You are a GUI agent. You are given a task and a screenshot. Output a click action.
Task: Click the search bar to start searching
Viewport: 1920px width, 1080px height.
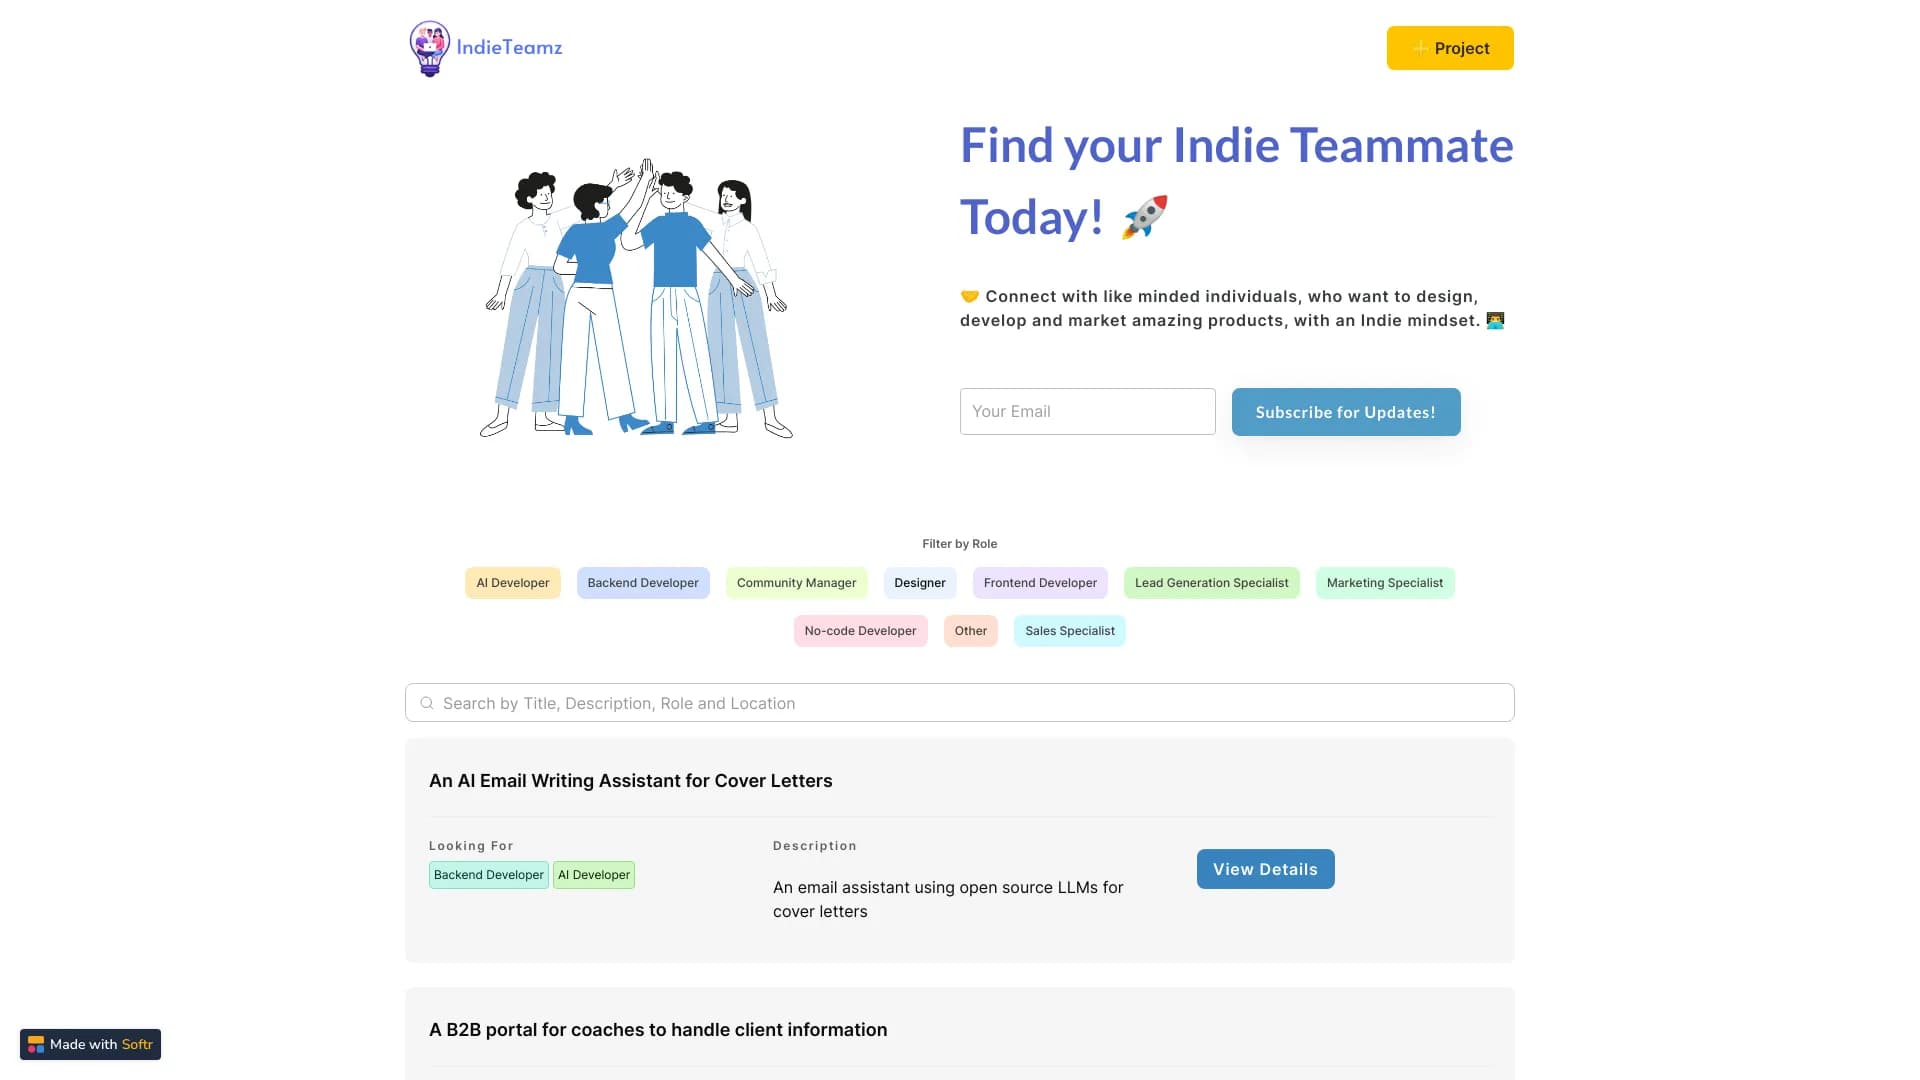[x=959, y=702]
